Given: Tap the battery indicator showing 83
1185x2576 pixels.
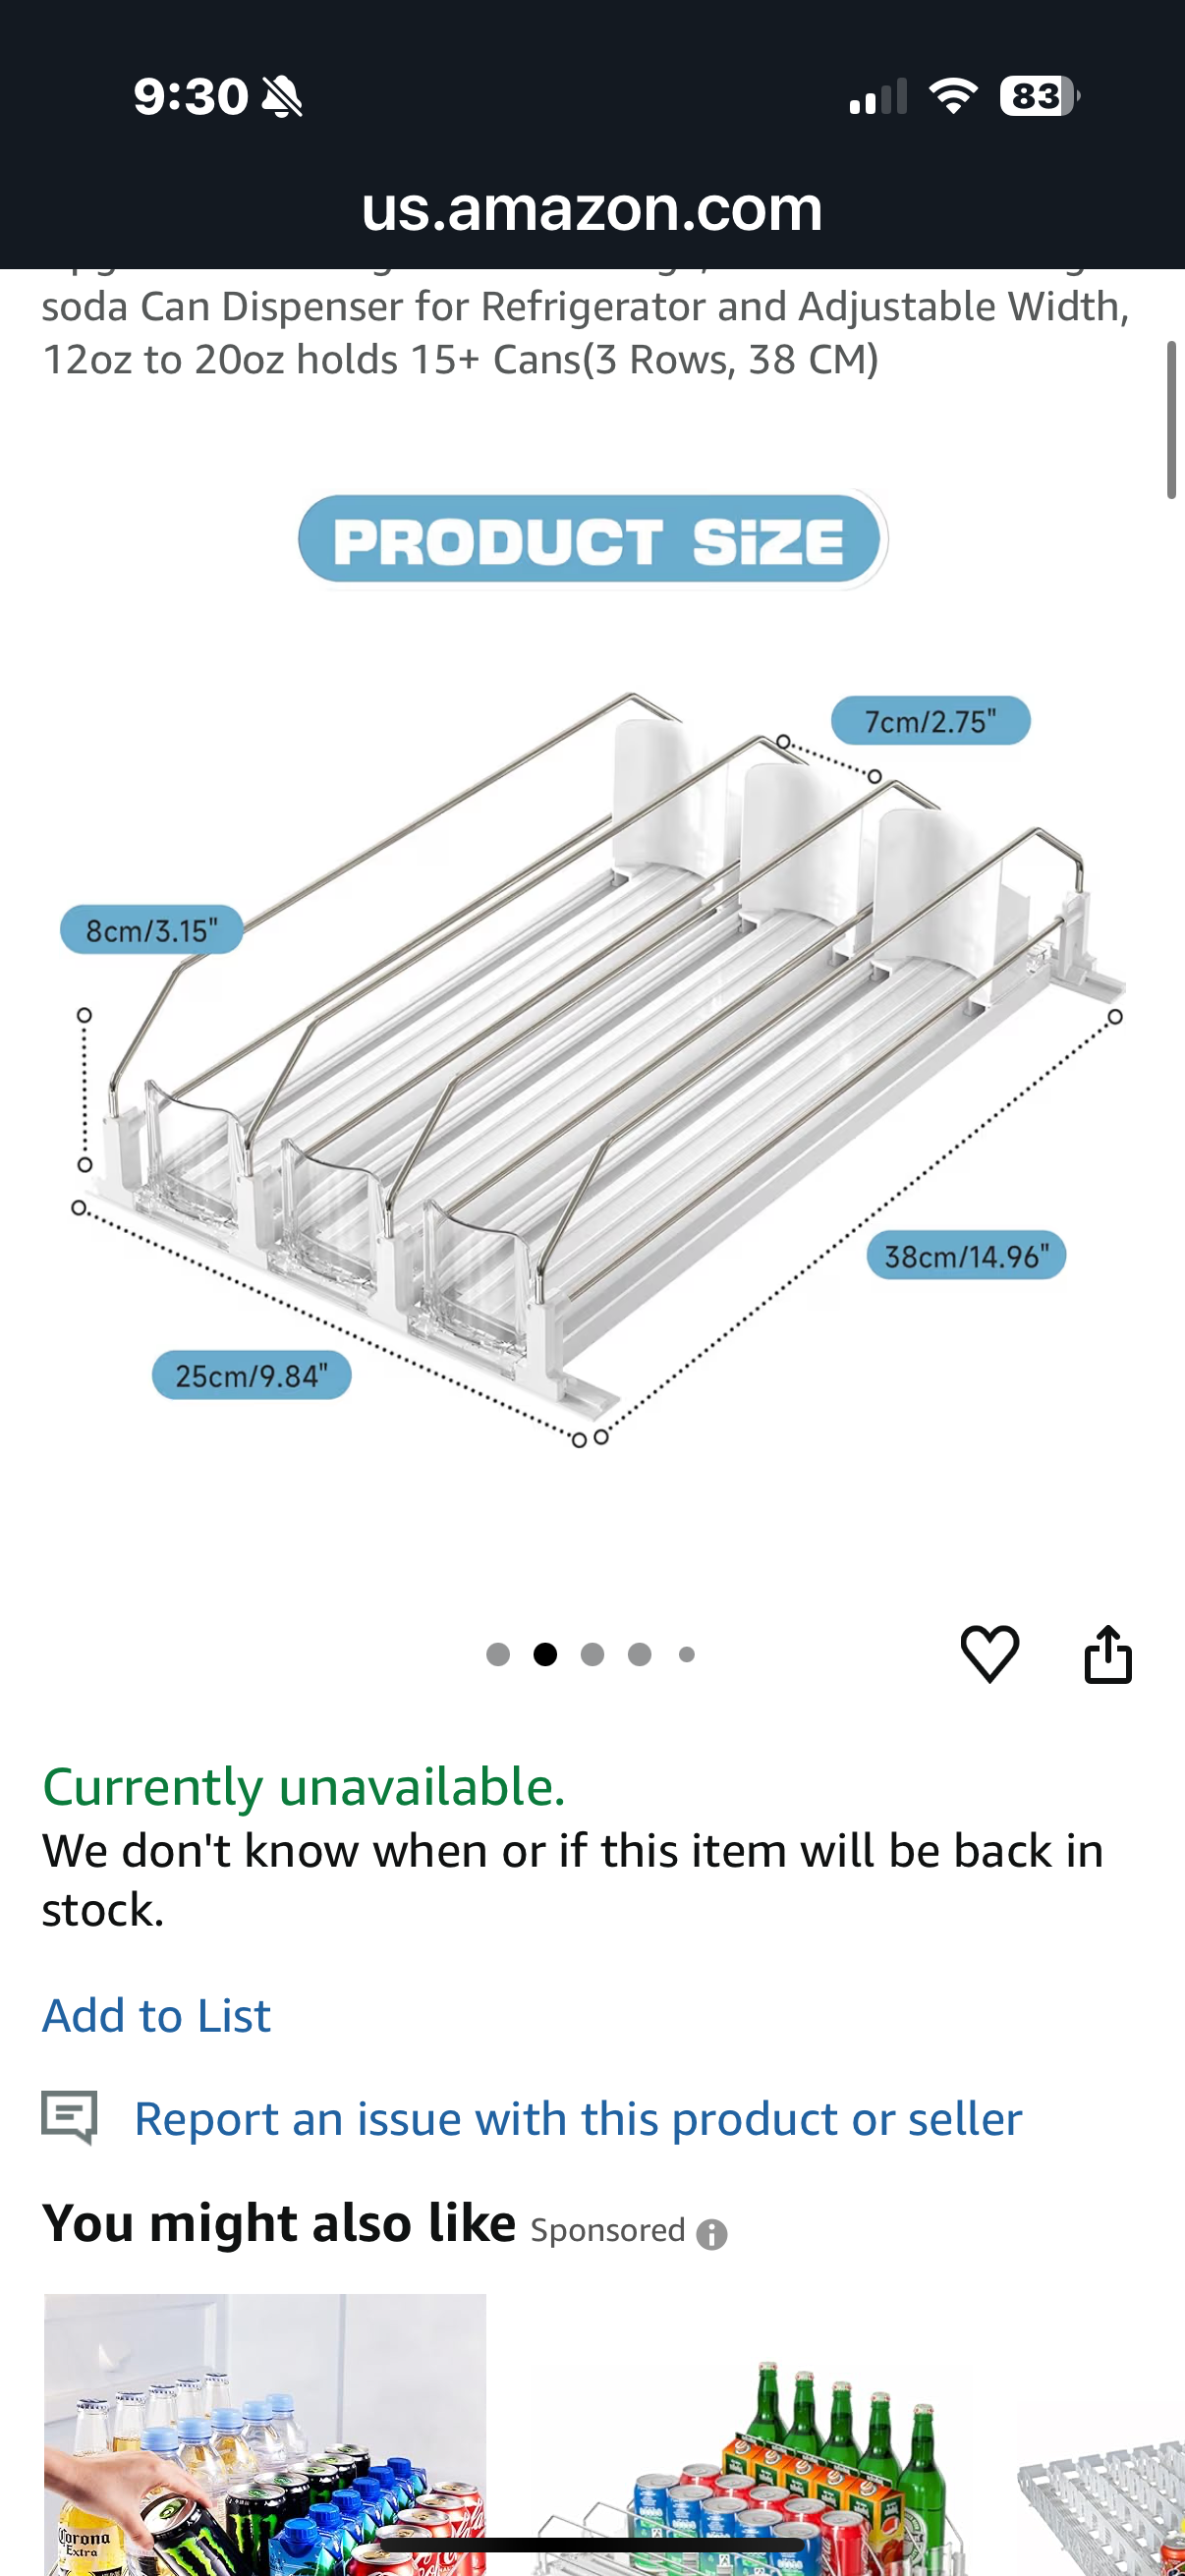Looking at the screenshot, I should pos(1038,96).
